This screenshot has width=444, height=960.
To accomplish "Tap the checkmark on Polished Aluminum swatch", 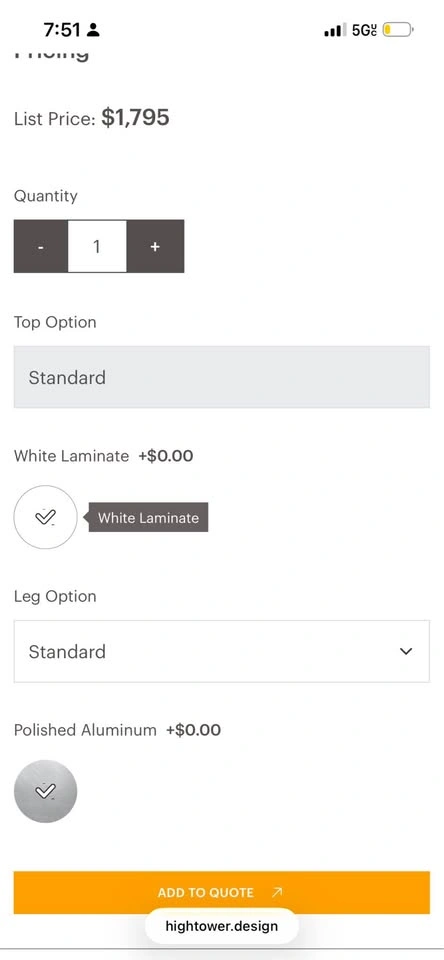I will pyautogui.click(x=45, y=792).
